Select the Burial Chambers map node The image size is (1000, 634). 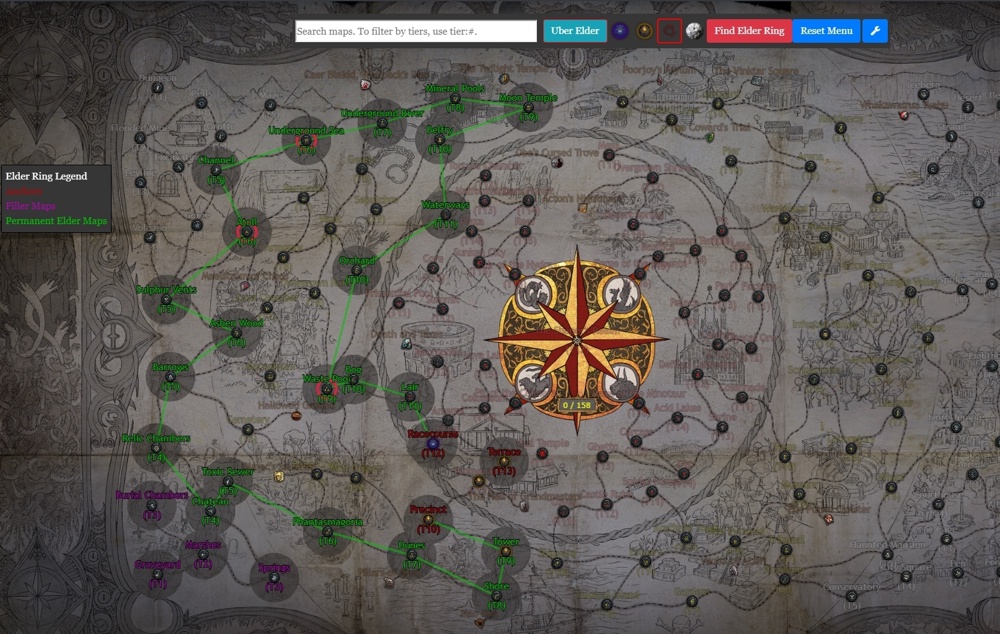(x=152, y=505)
